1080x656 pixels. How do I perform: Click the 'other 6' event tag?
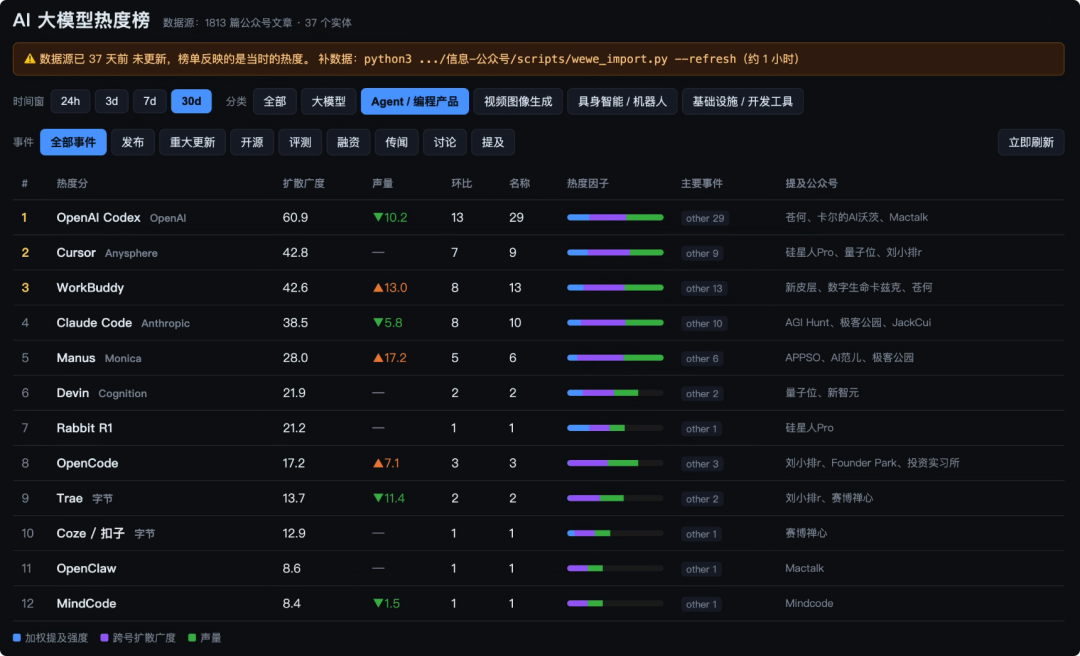(702, 359)
